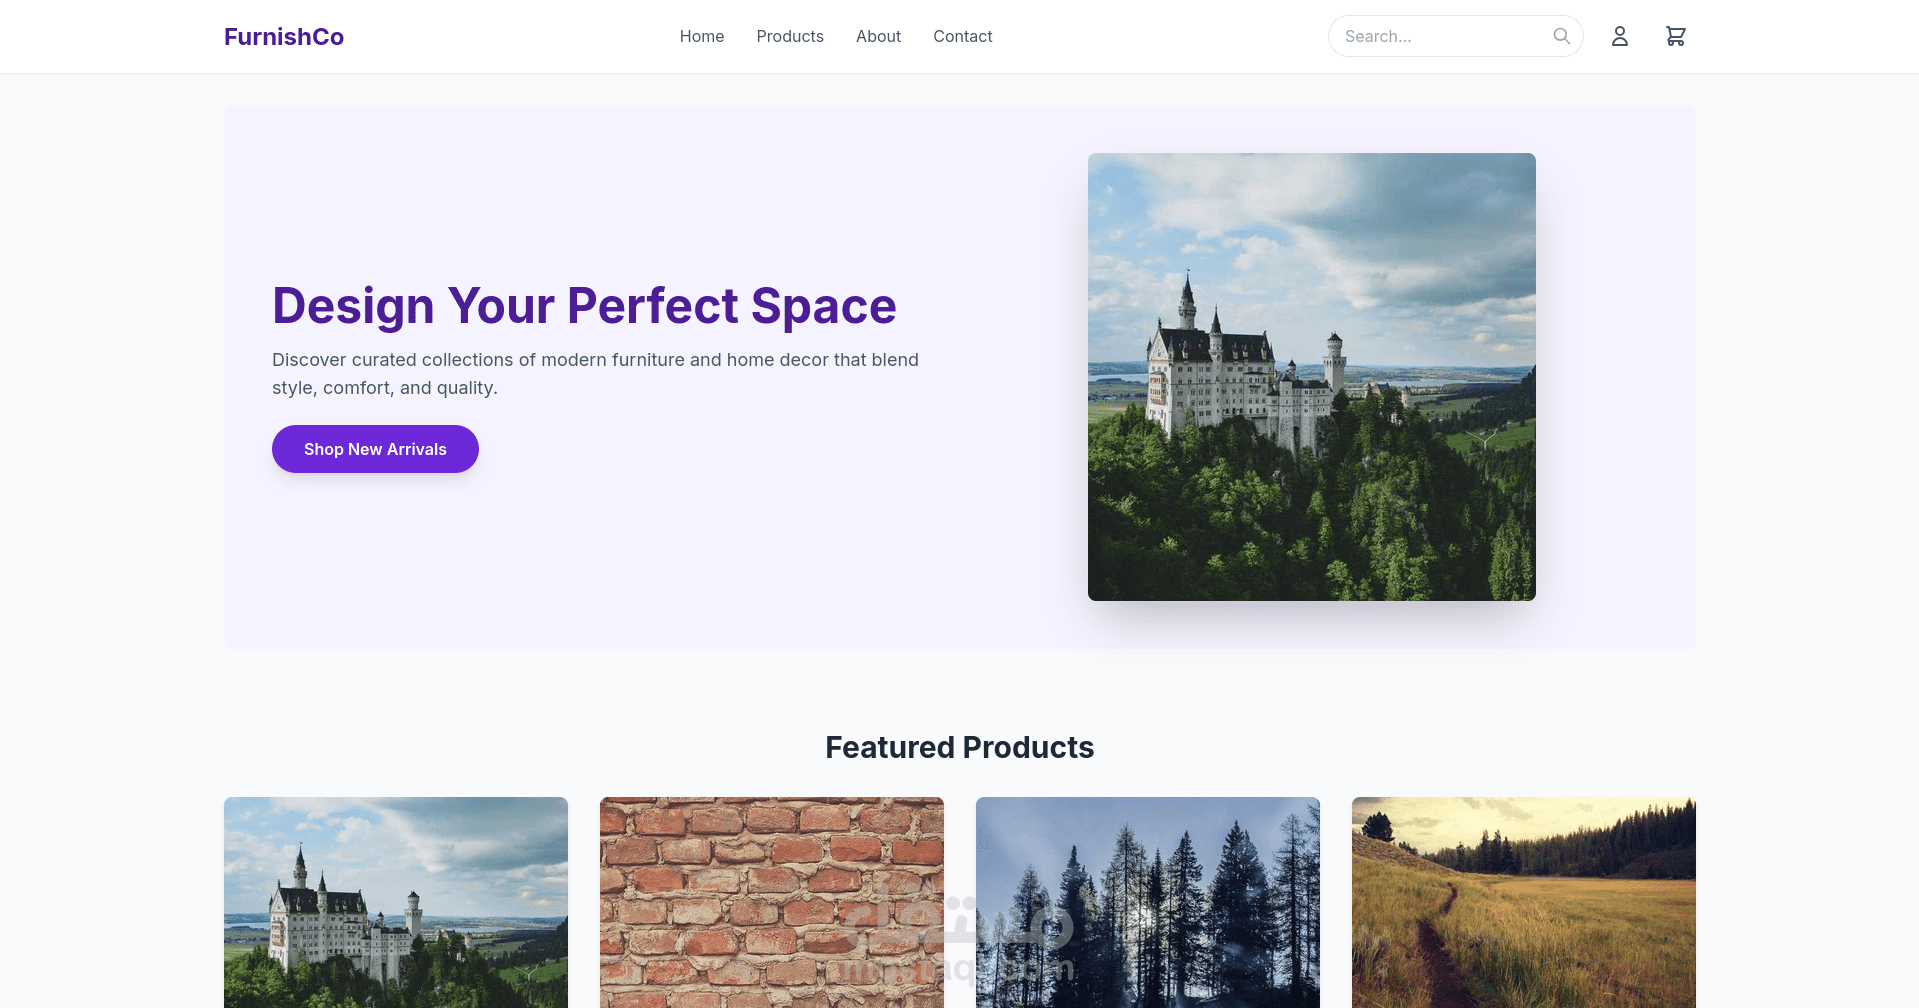Open the castle product card under Featured Products

coord(396,902)
